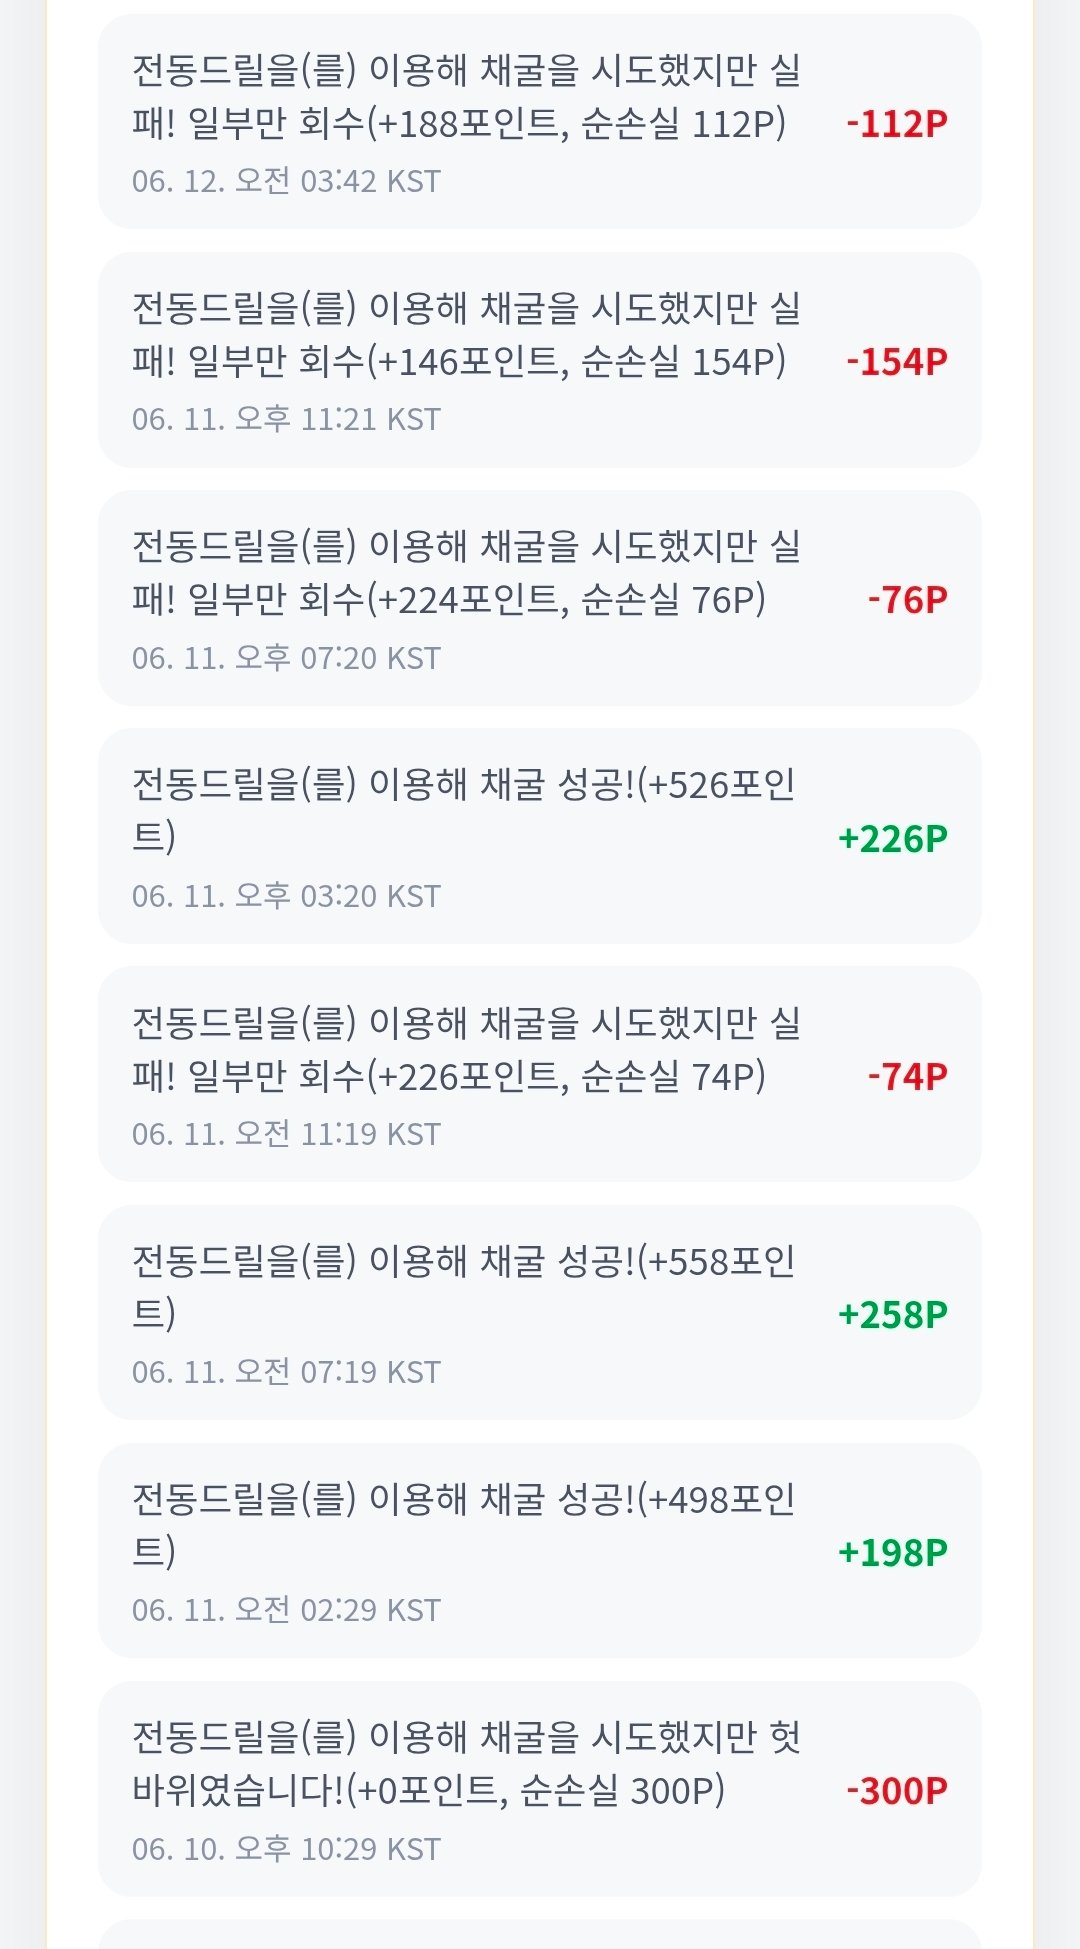Select the 06. 11. 오전 11:19 KST timestamp
Image resolution: width=1080 pixels, height=1949 pixels.
pyautogui.click(x=286, y=1134)
